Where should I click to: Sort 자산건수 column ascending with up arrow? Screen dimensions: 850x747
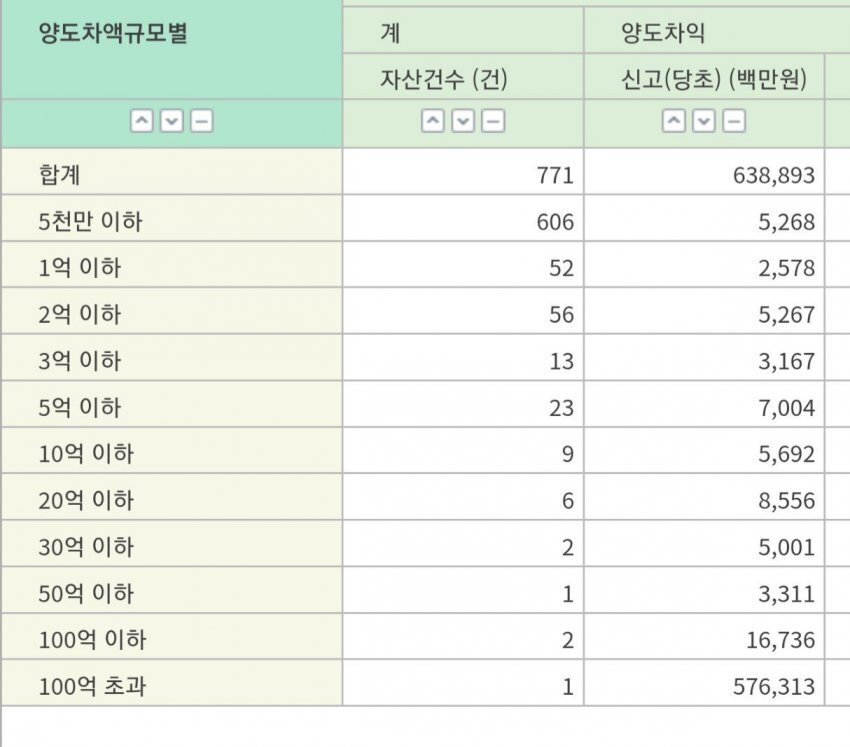tap(433, 122)
